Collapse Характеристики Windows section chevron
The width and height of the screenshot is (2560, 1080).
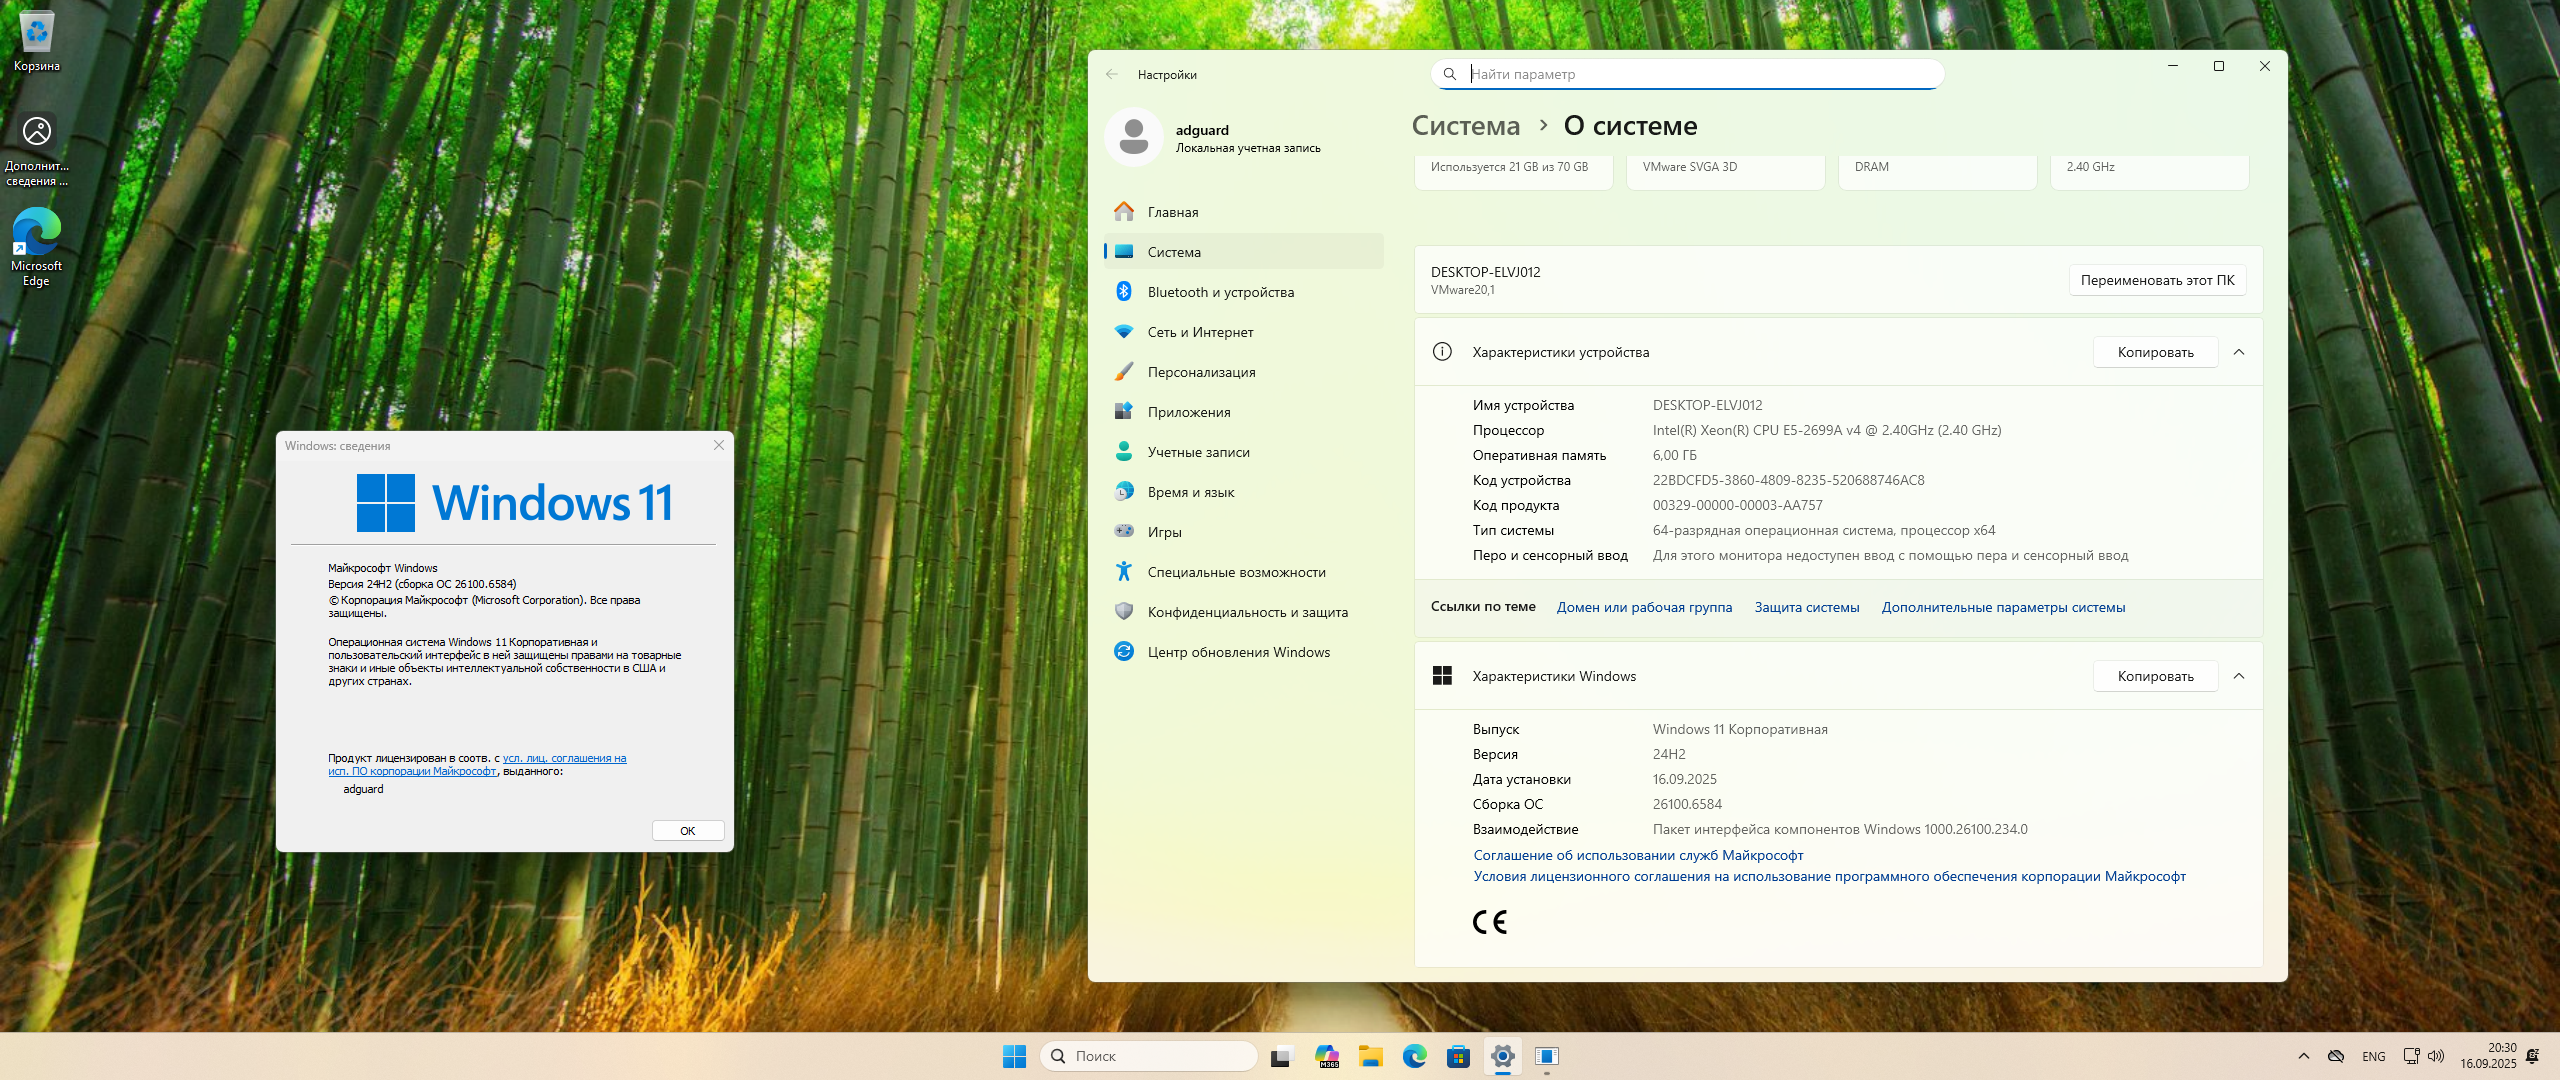(x=2239, y=676)
